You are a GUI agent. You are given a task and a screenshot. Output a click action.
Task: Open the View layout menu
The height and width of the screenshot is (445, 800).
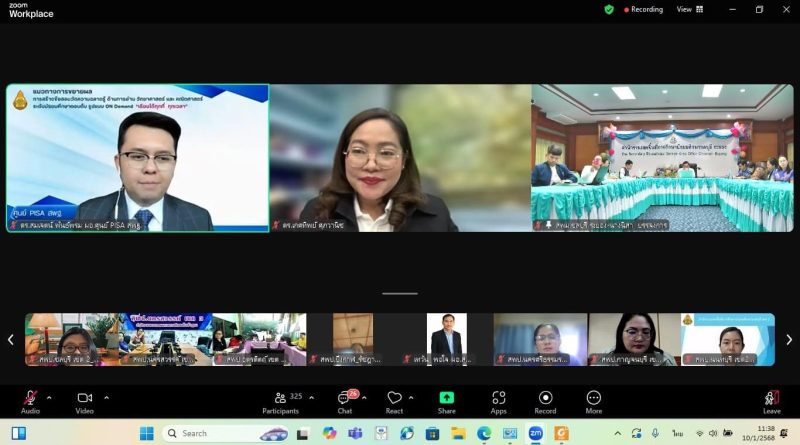688,9
